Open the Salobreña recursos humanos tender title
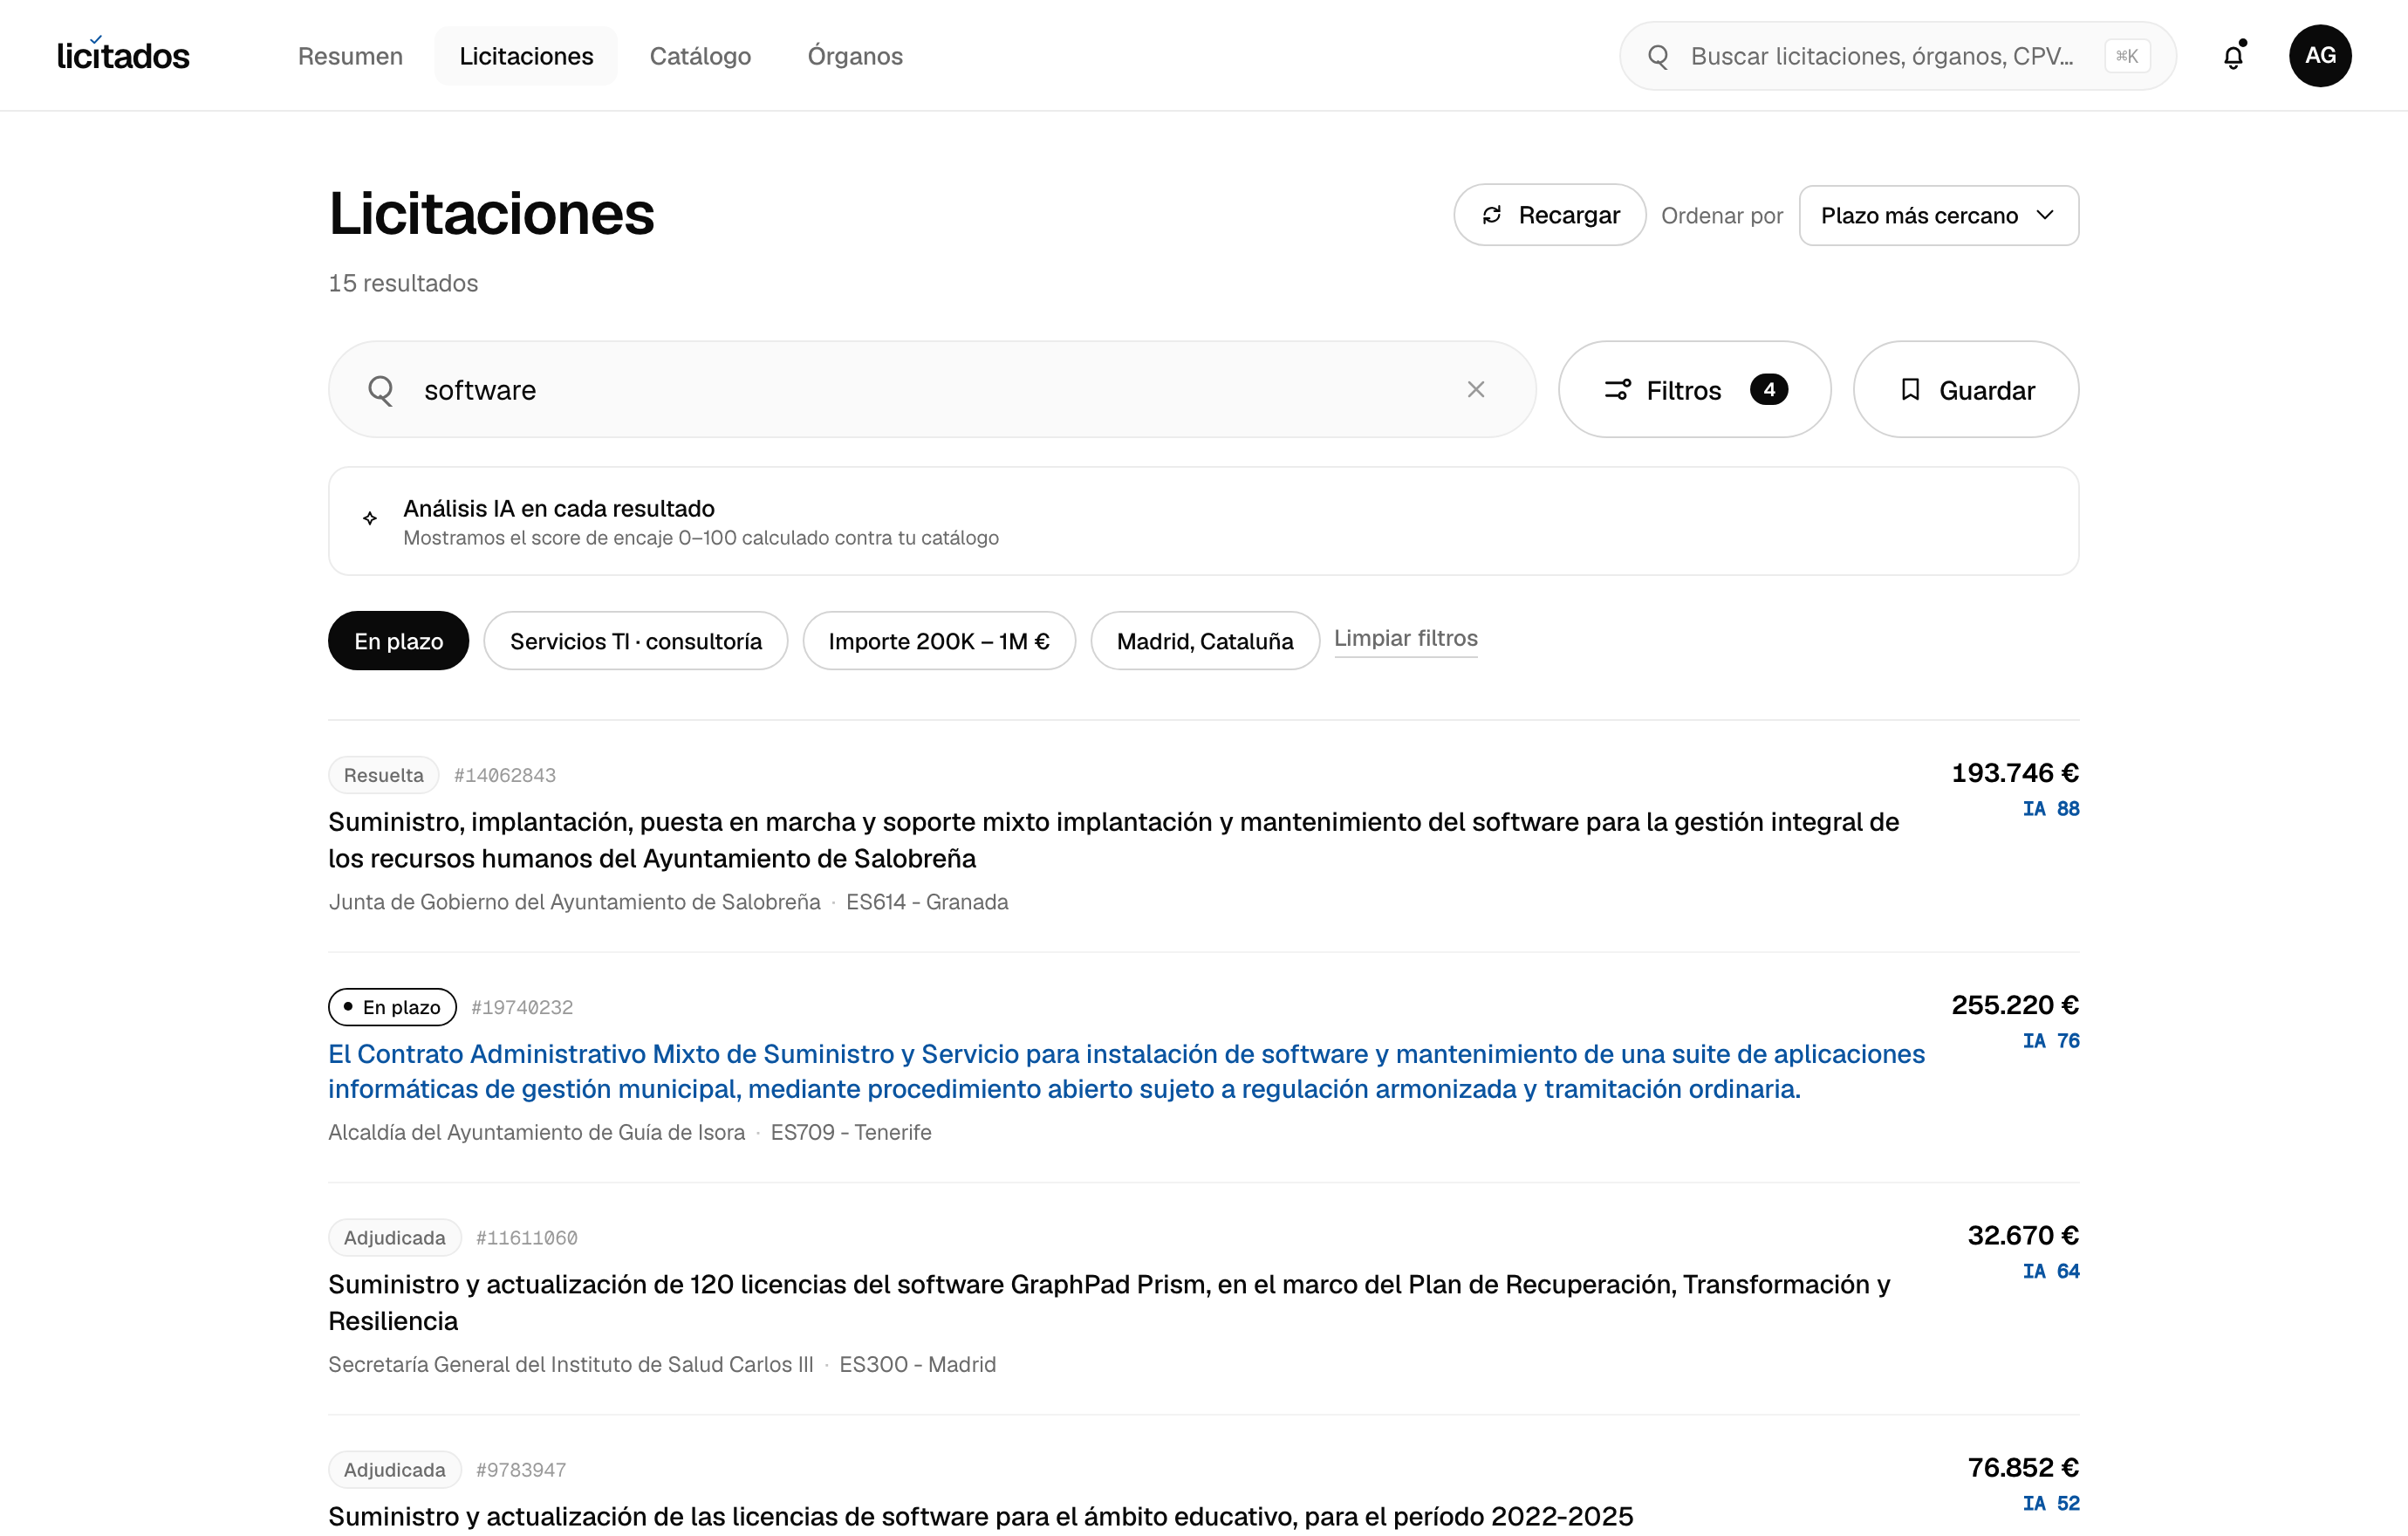The image size is (2408, 1536). [x=1113, y=840]
